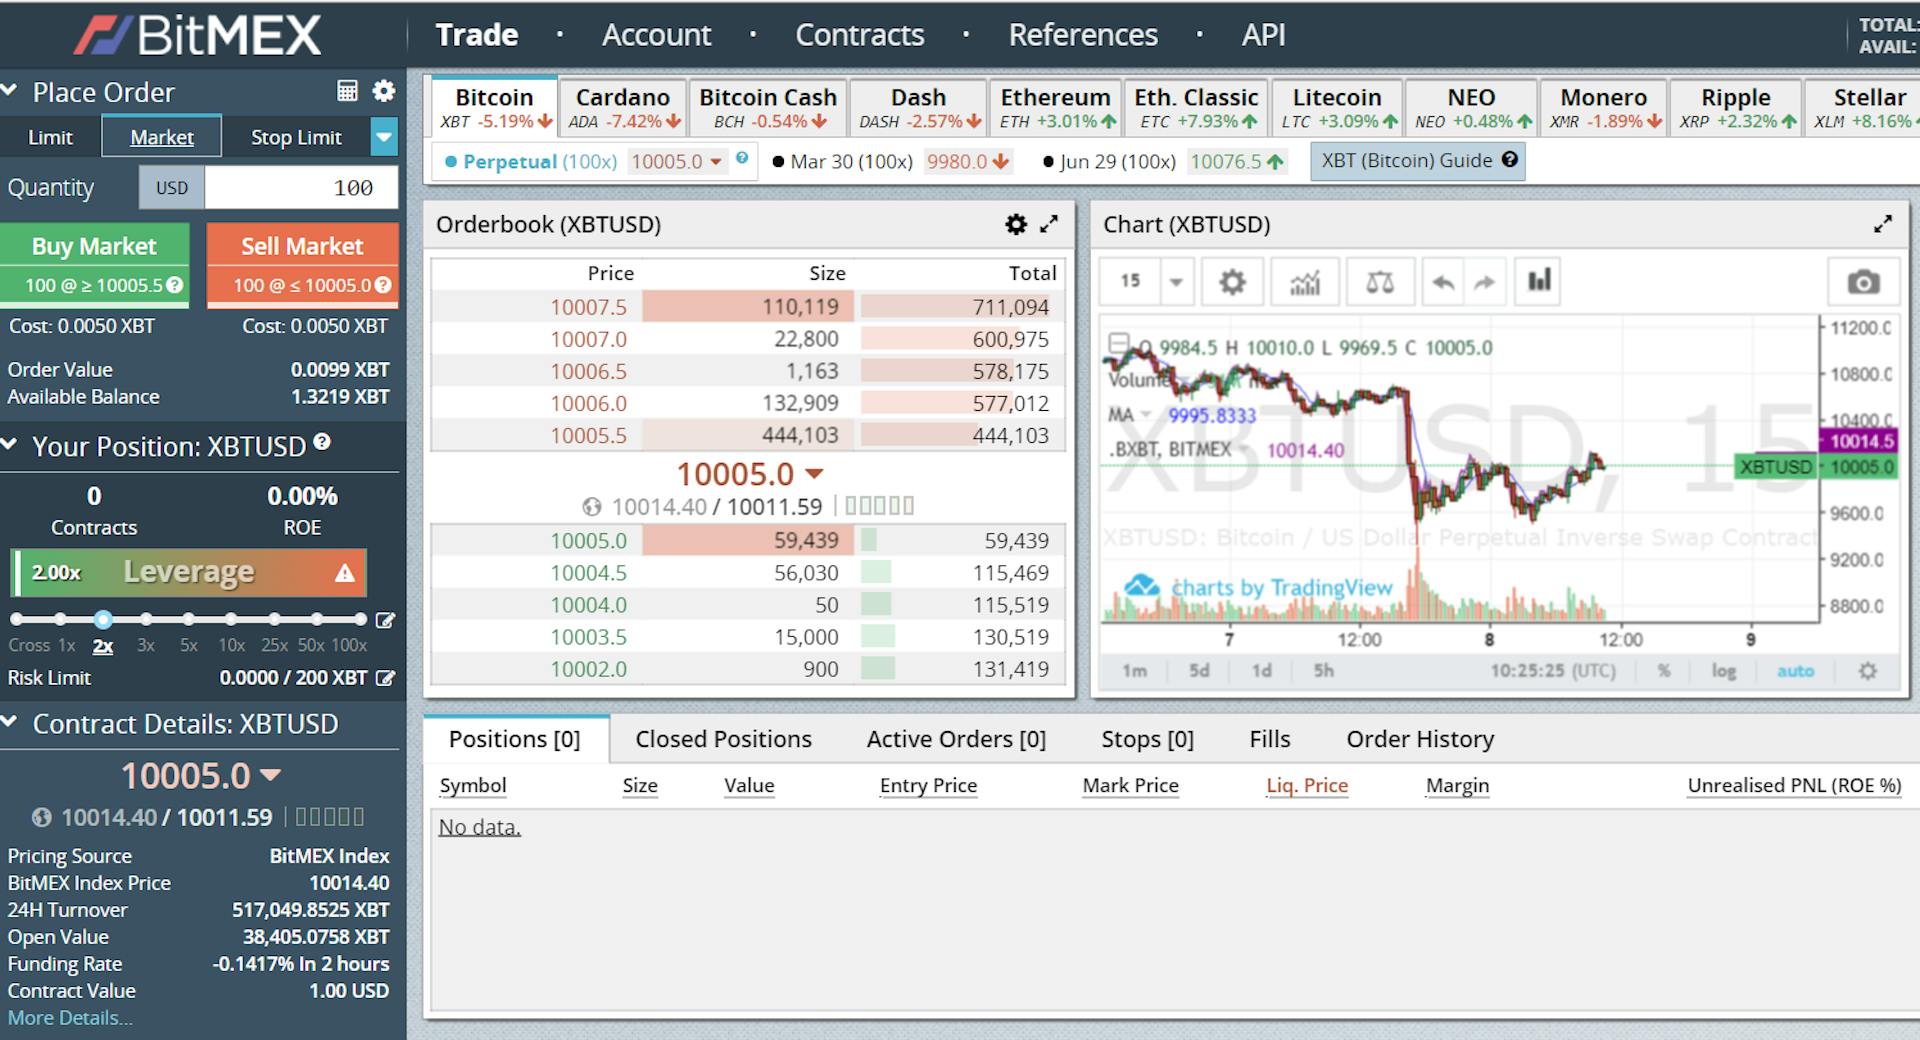The height and width of the screenshot is (1040, 1920).
Task: Open the chart Indicators icon
Action: coord(1305,281)
